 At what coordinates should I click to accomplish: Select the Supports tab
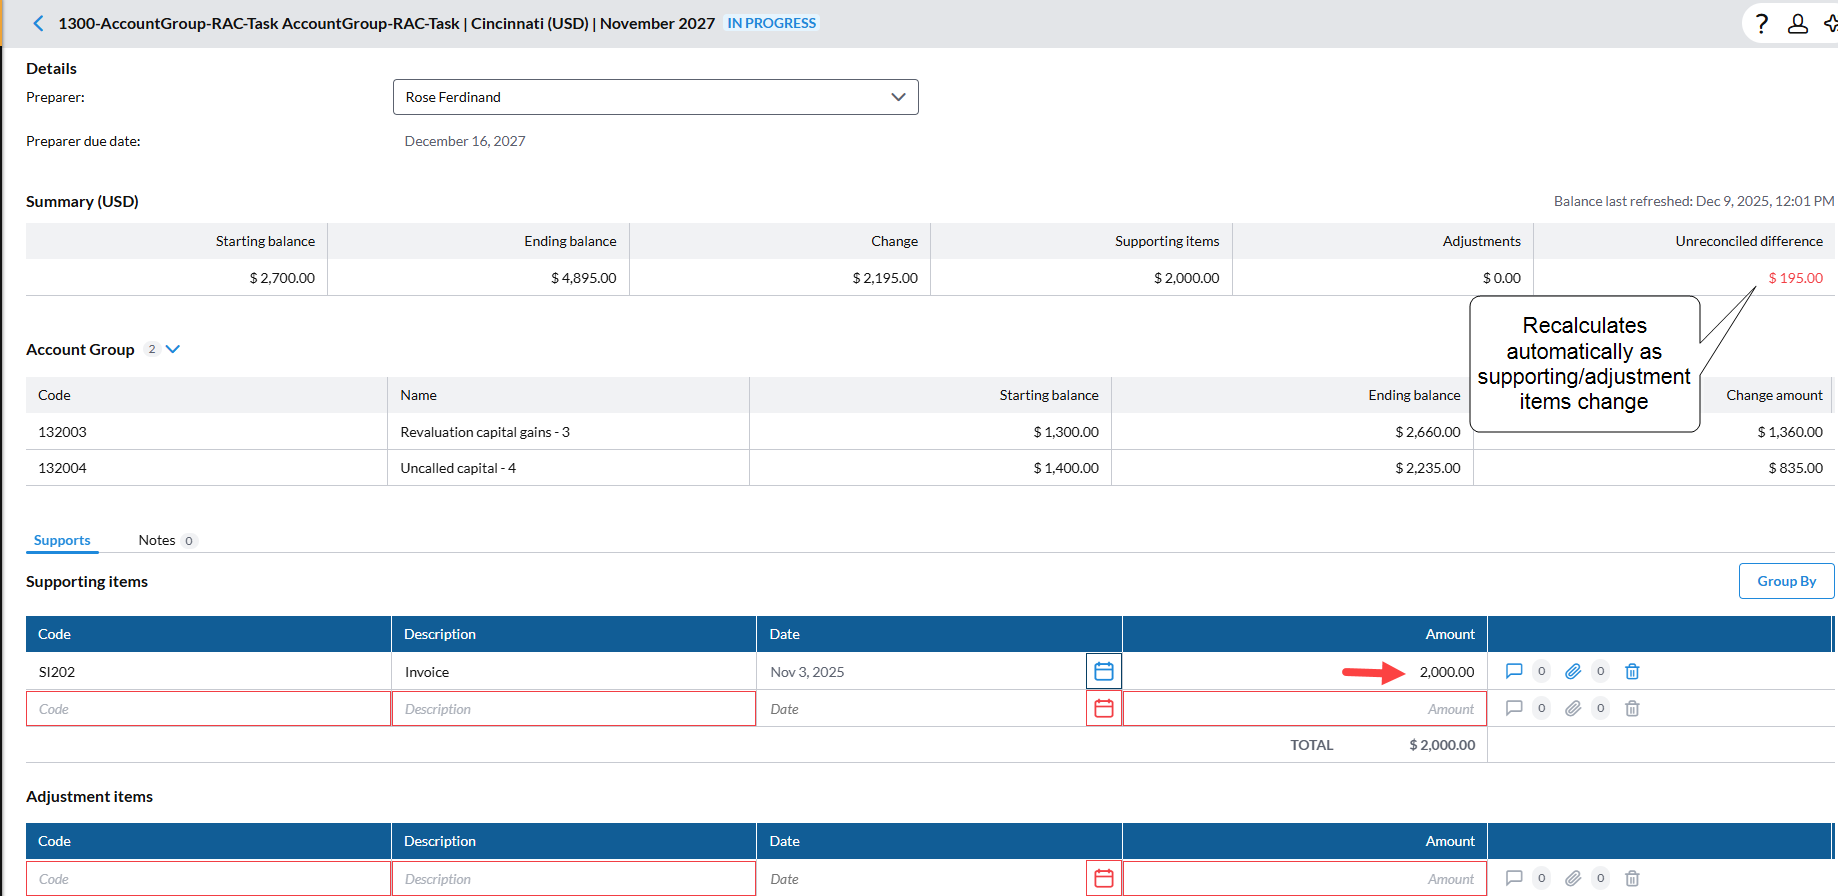point(62,540)
